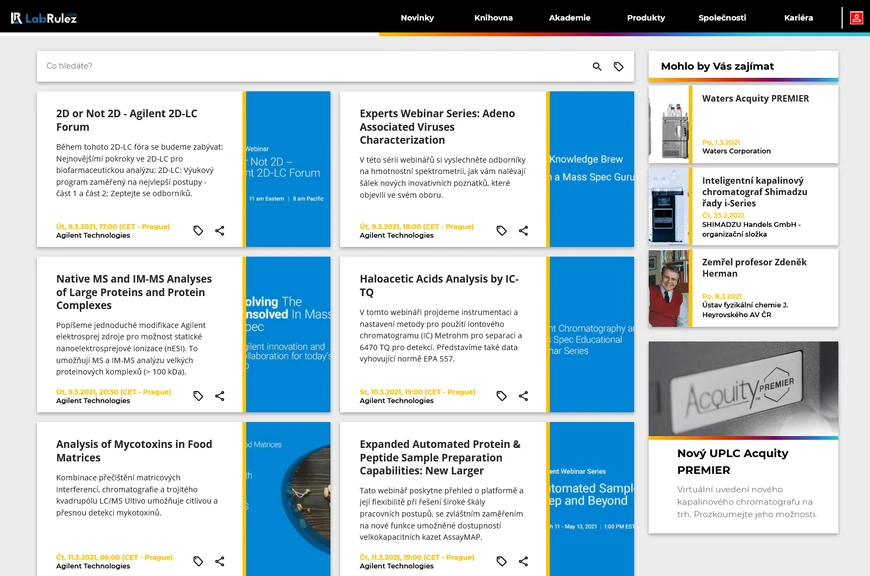Click date 'Út, 9.3.2021, 18:00 (CET - Prague)'

click(x=417, y=226)
